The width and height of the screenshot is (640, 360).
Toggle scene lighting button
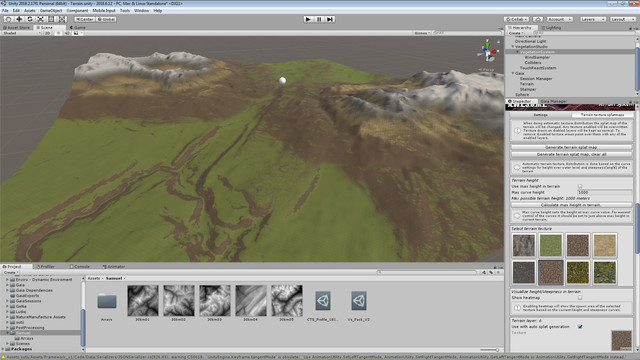[58, 33]
